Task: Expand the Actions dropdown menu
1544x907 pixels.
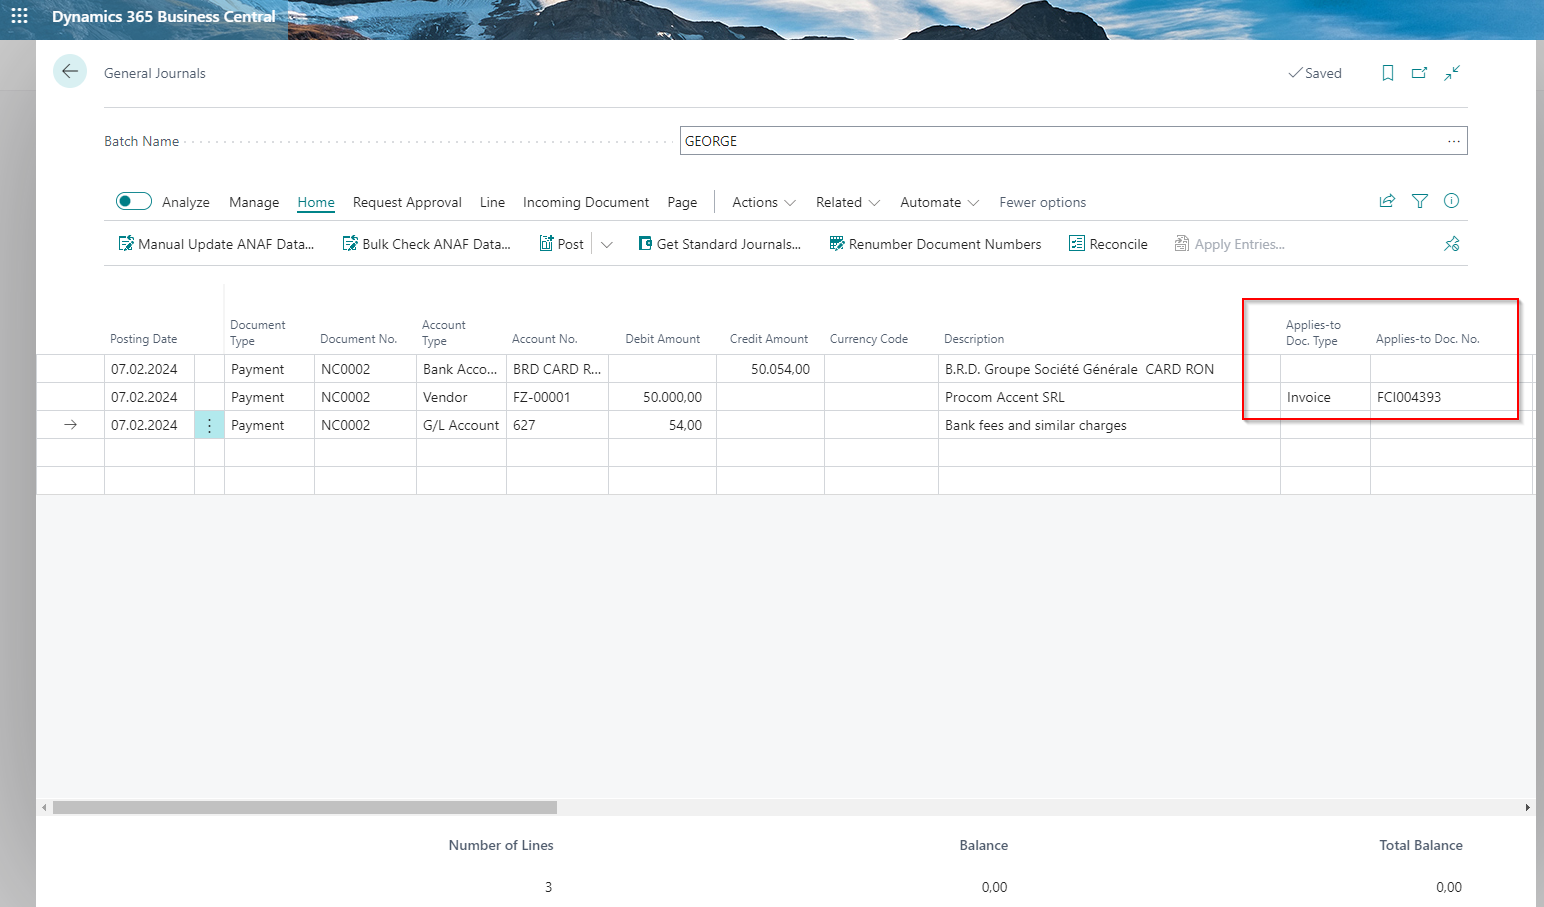Action: click(764, 202)
